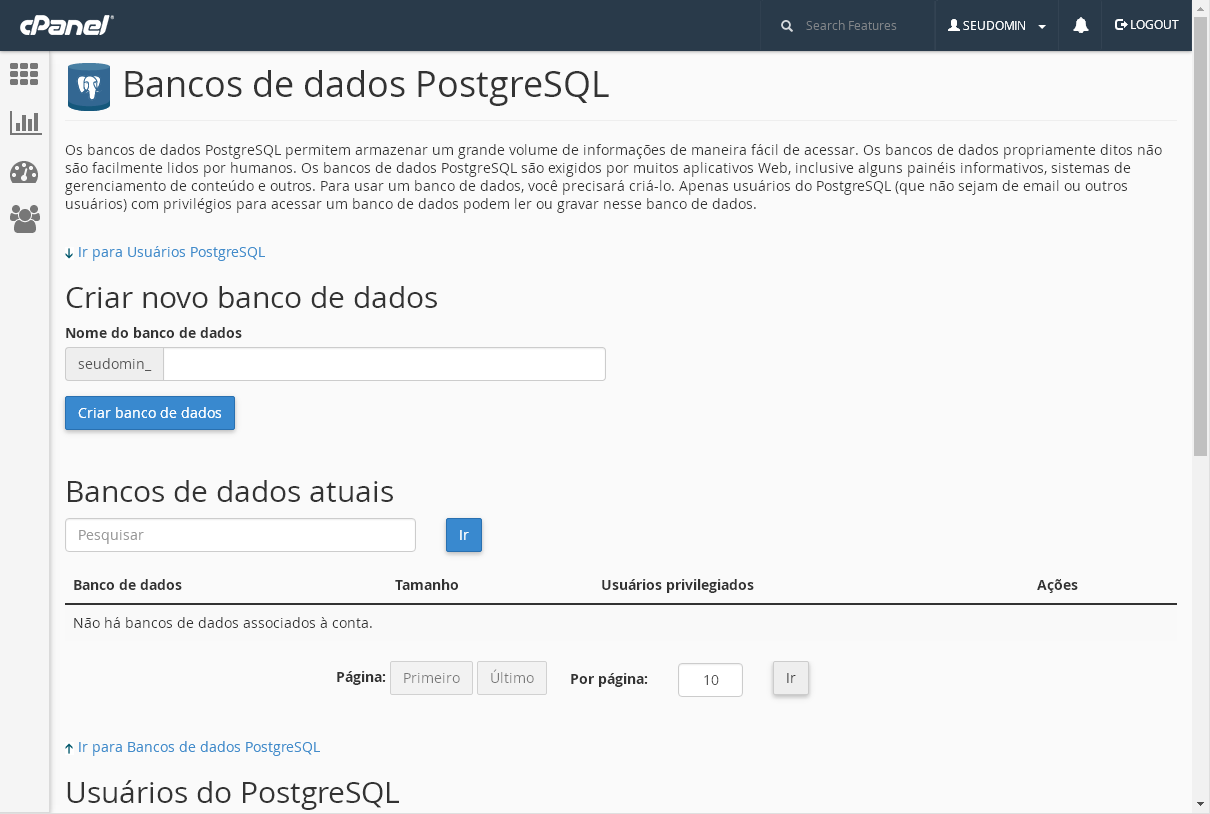Click the vertical scrollbar thumb
Image resolution: width=1210 pixels, height=814 pixels.
[x=1201, y=236]
